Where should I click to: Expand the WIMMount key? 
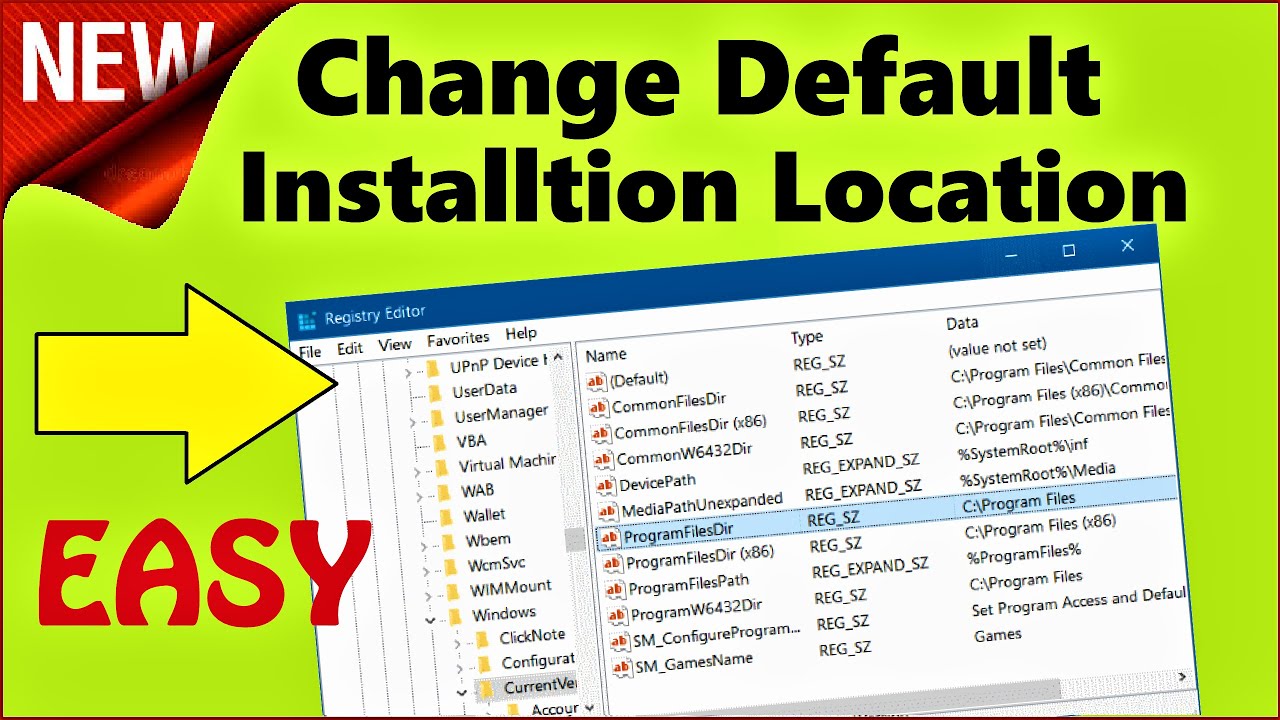428,595
